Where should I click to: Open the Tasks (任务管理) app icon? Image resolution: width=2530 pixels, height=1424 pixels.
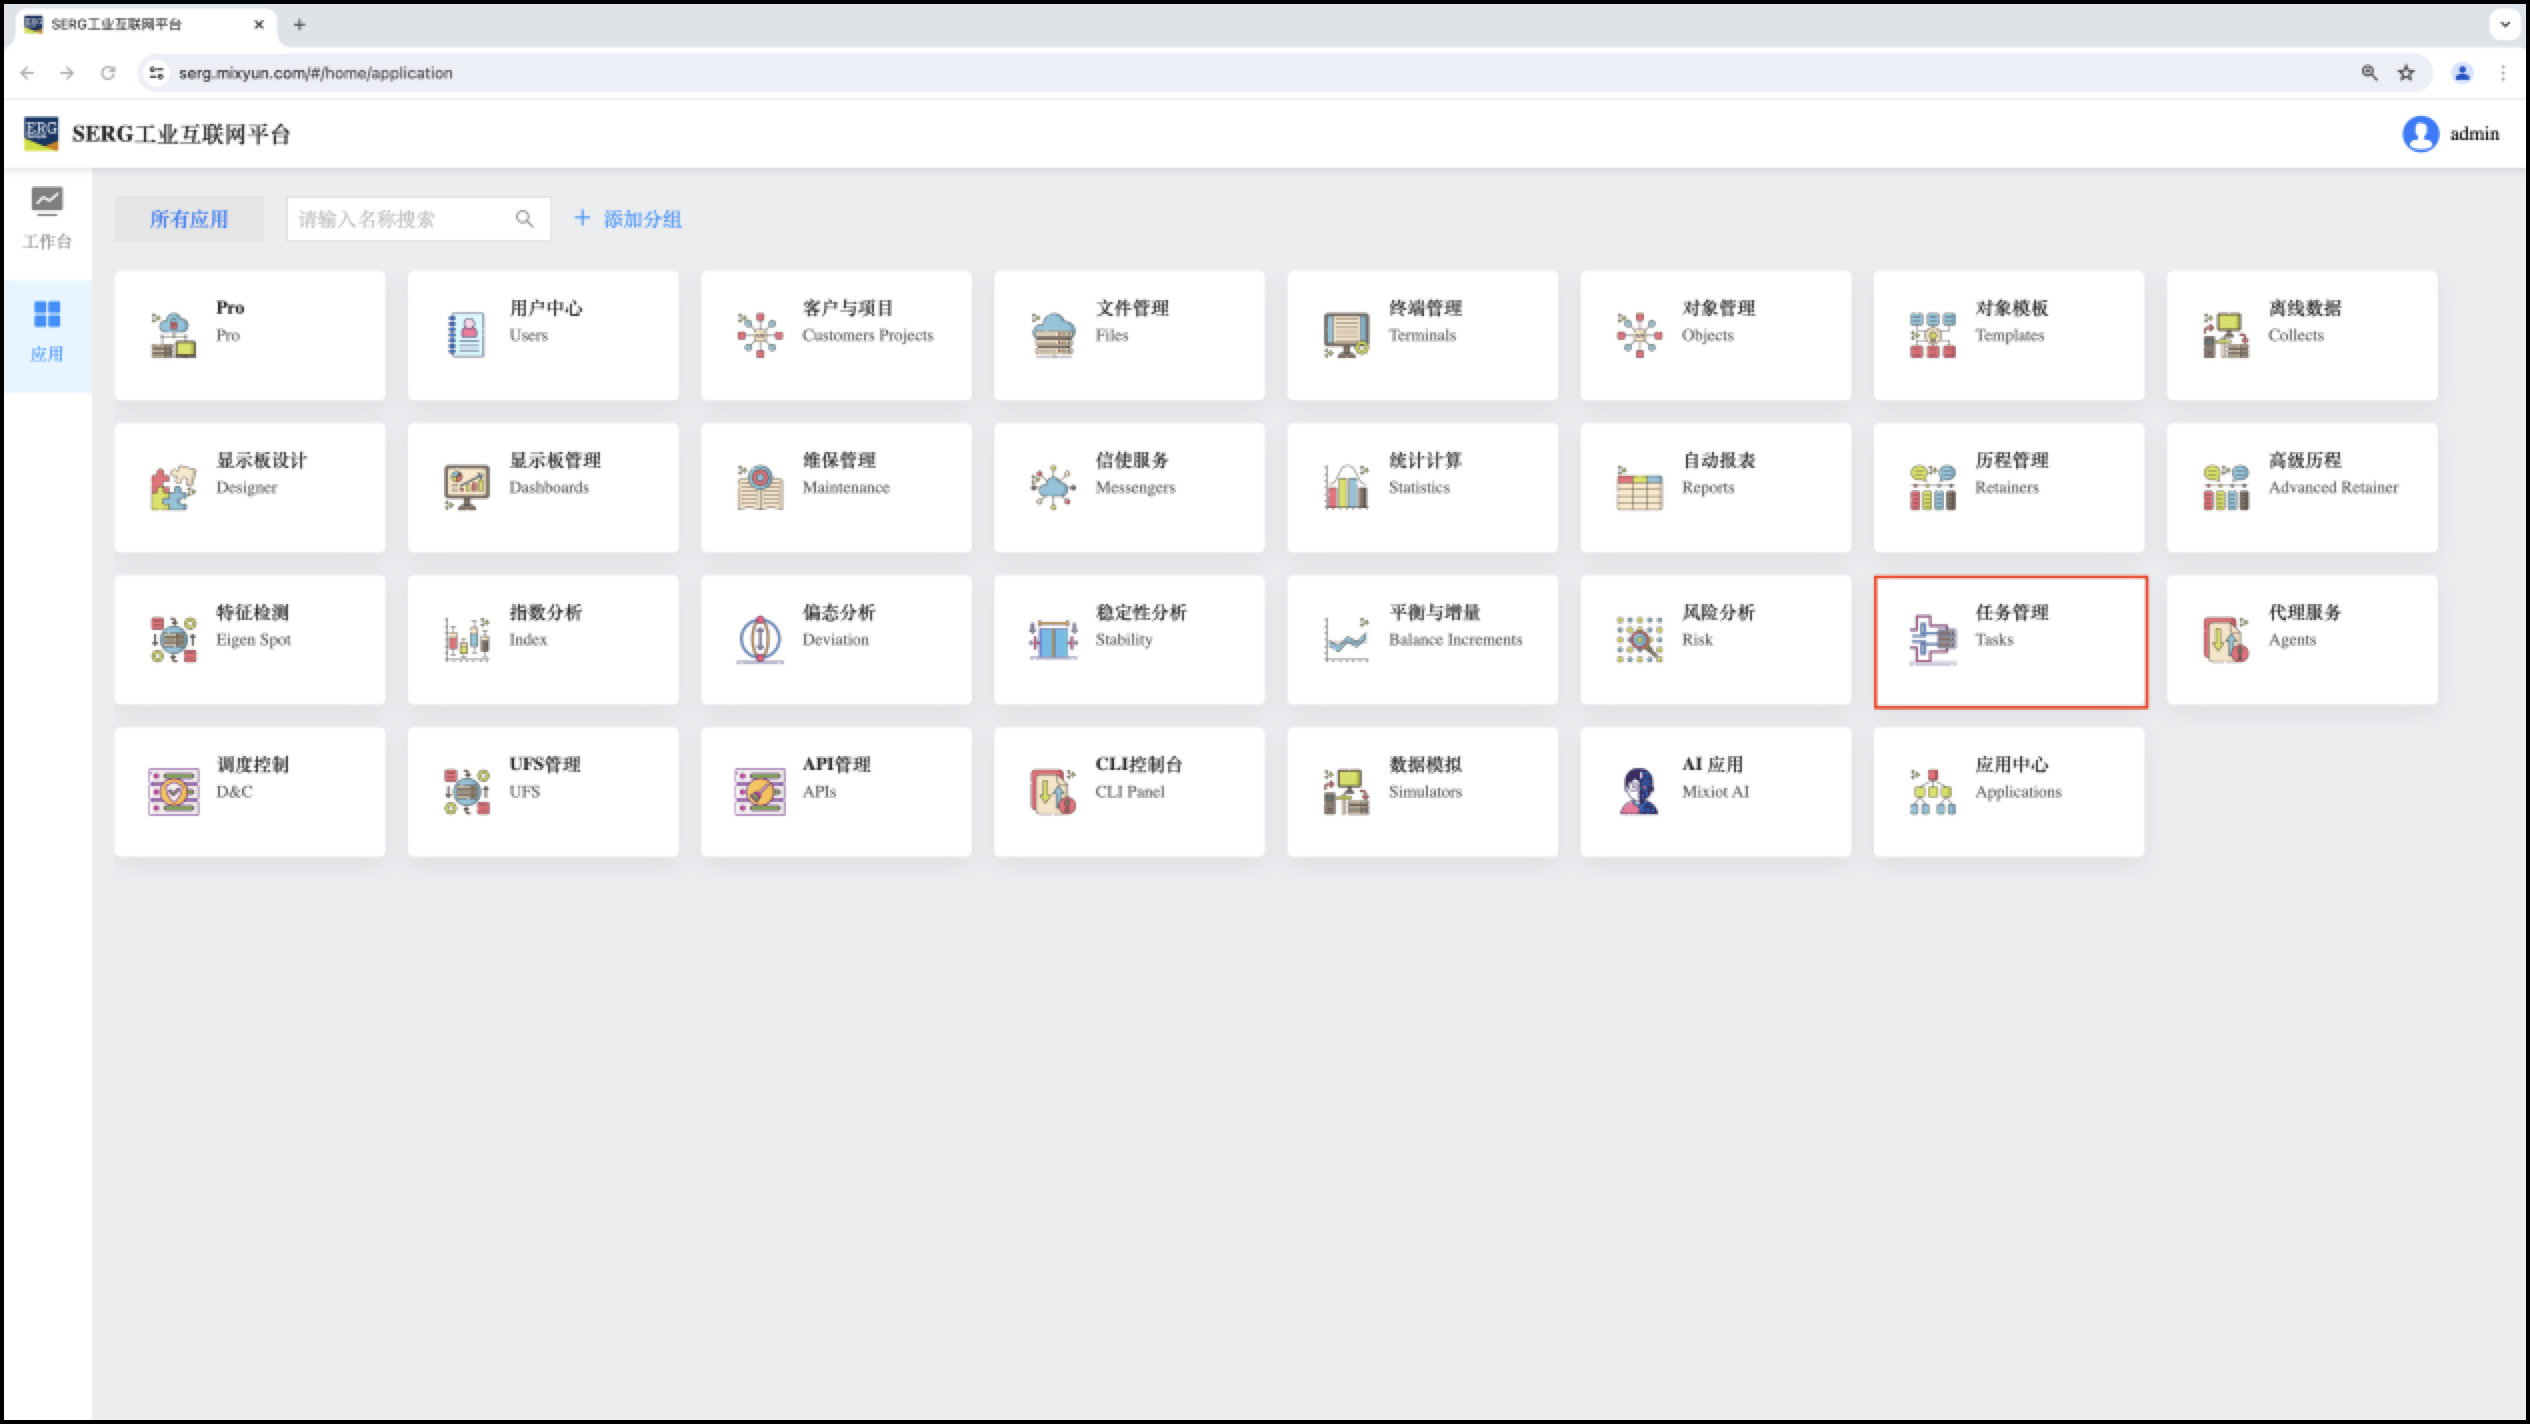click(1932, 640)
